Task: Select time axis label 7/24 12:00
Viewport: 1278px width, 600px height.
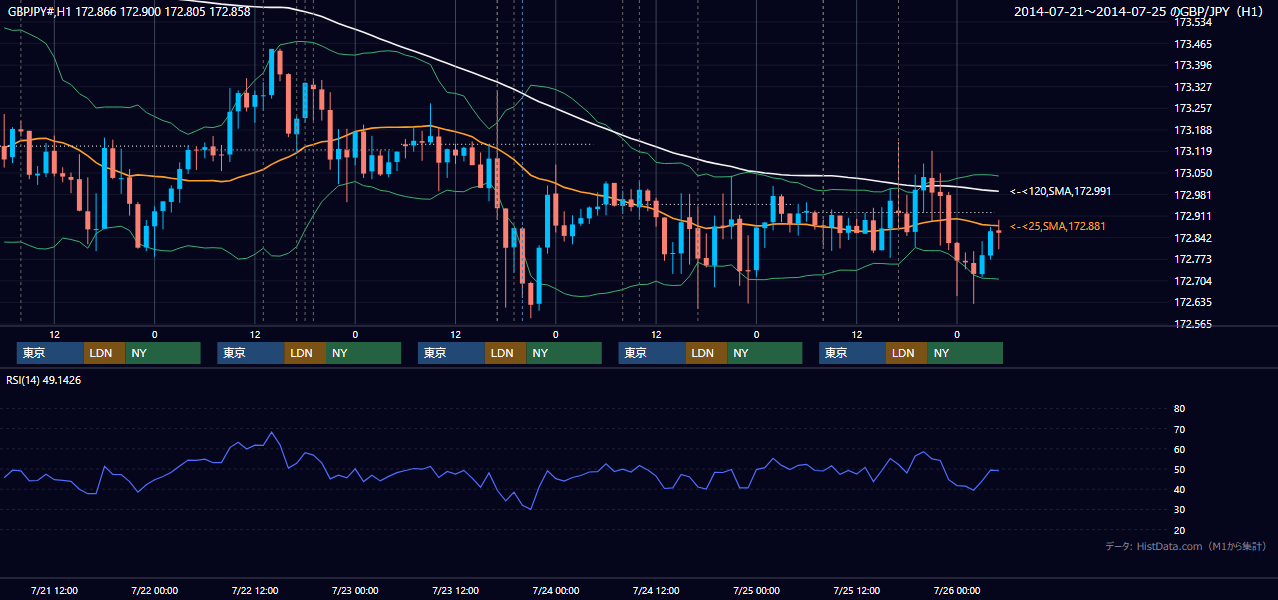Action: click(656, 590)
